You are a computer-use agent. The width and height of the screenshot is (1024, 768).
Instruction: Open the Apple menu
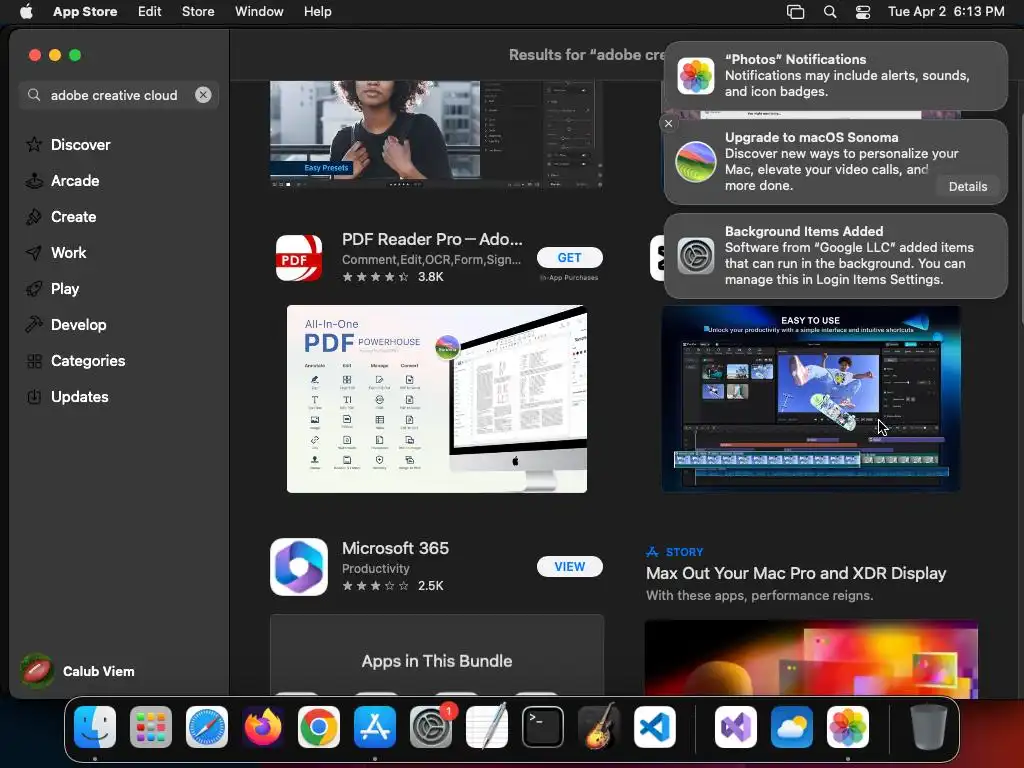(26, 11)
